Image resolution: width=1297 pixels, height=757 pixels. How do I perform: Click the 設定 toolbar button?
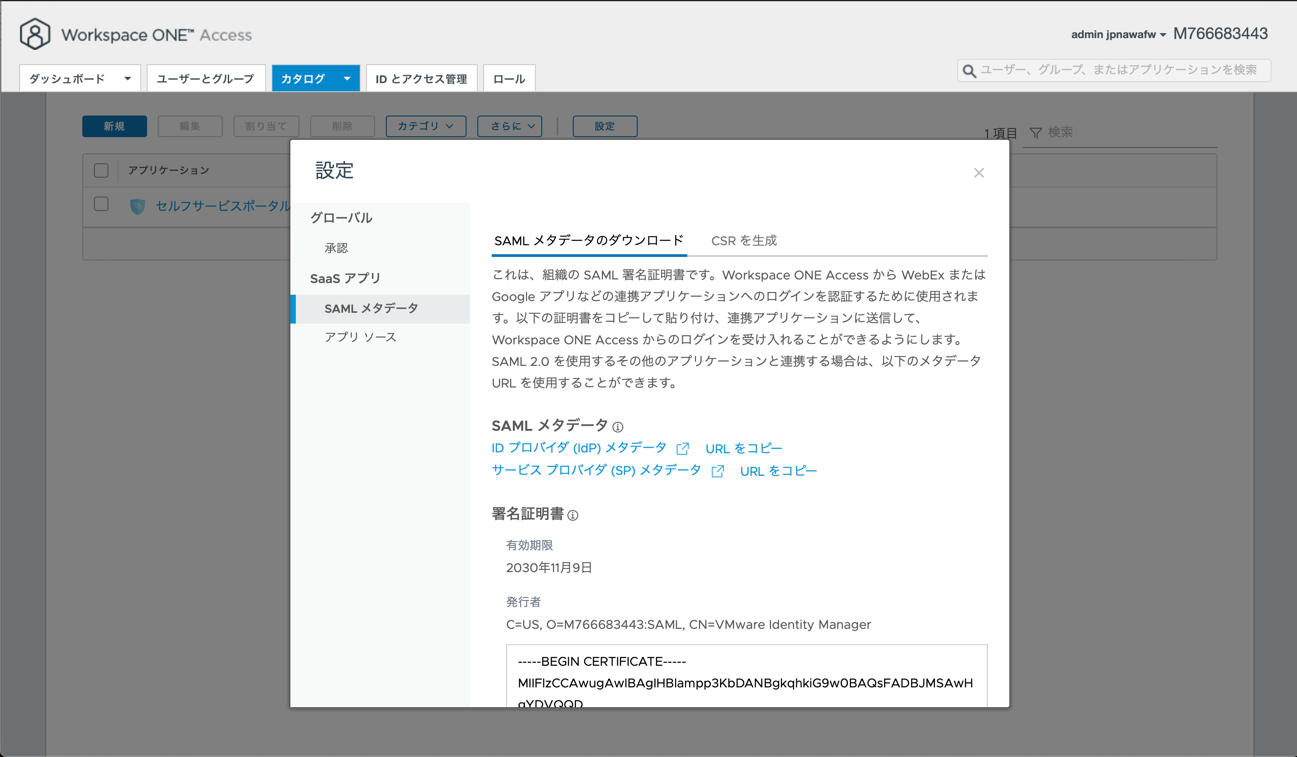coord(605,126)
